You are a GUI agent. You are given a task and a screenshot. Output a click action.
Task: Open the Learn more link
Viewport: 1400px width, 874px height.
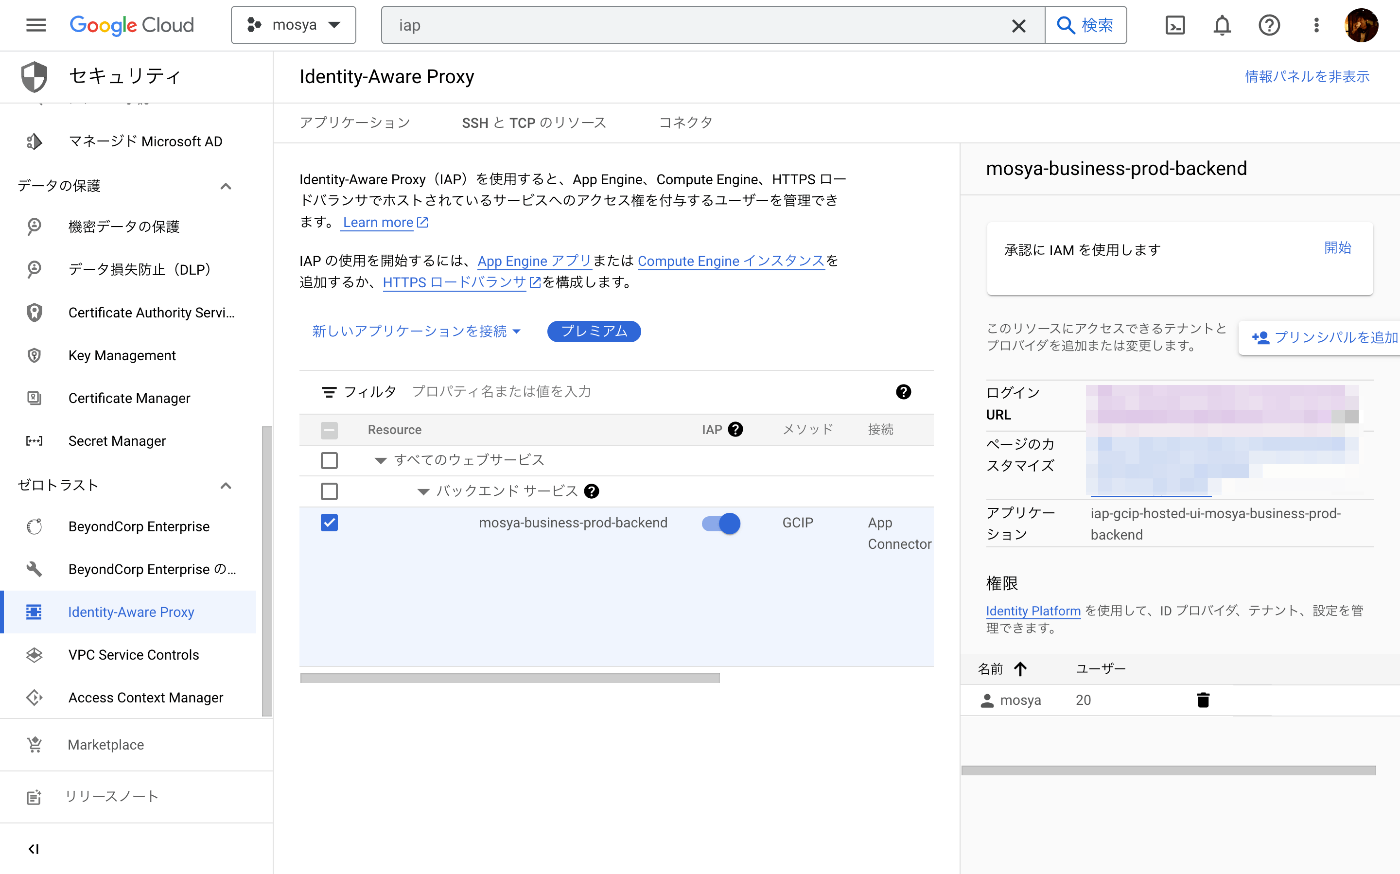(x=385, y=222)
